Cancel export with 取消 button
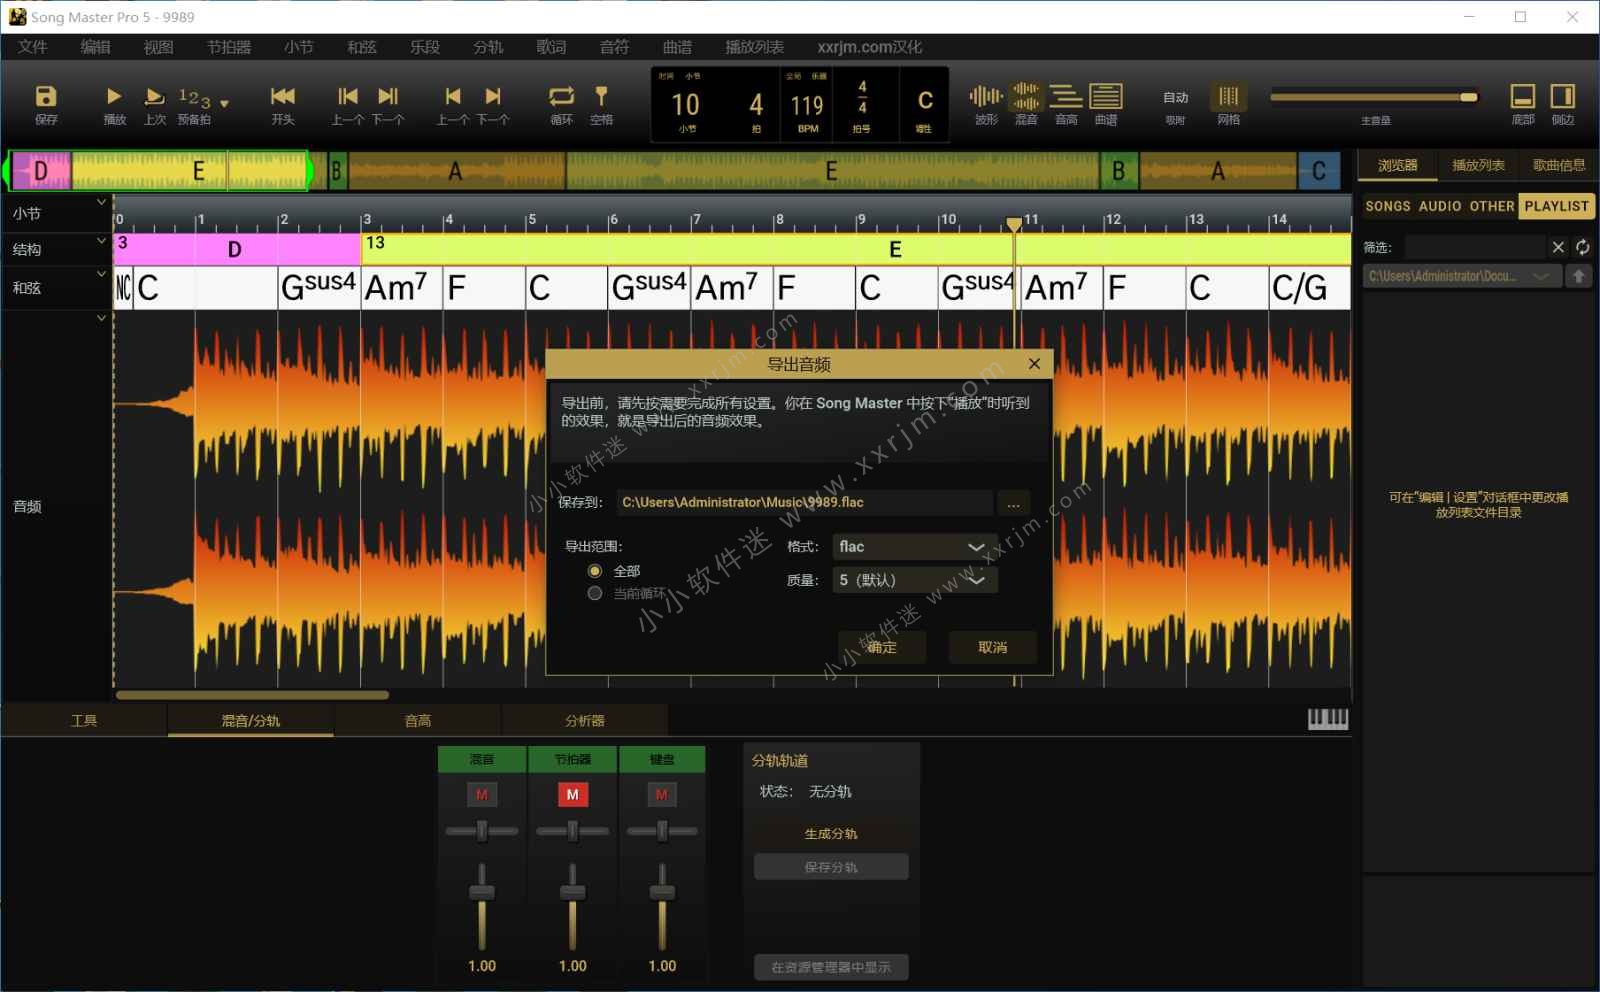This screenshot has width=1600, height=992. click(992, 647)
